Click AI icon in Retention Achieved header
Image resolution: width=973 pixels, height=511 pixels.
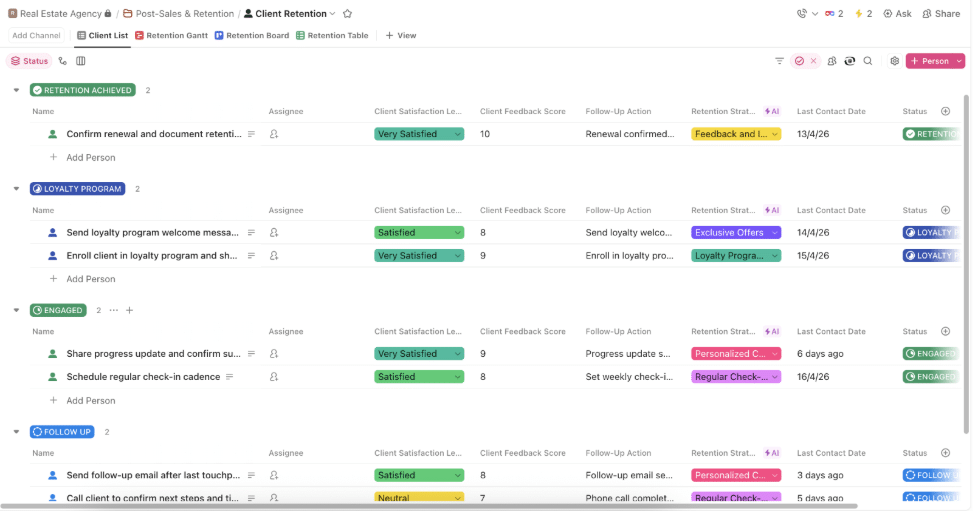click(x=772, y=111)
